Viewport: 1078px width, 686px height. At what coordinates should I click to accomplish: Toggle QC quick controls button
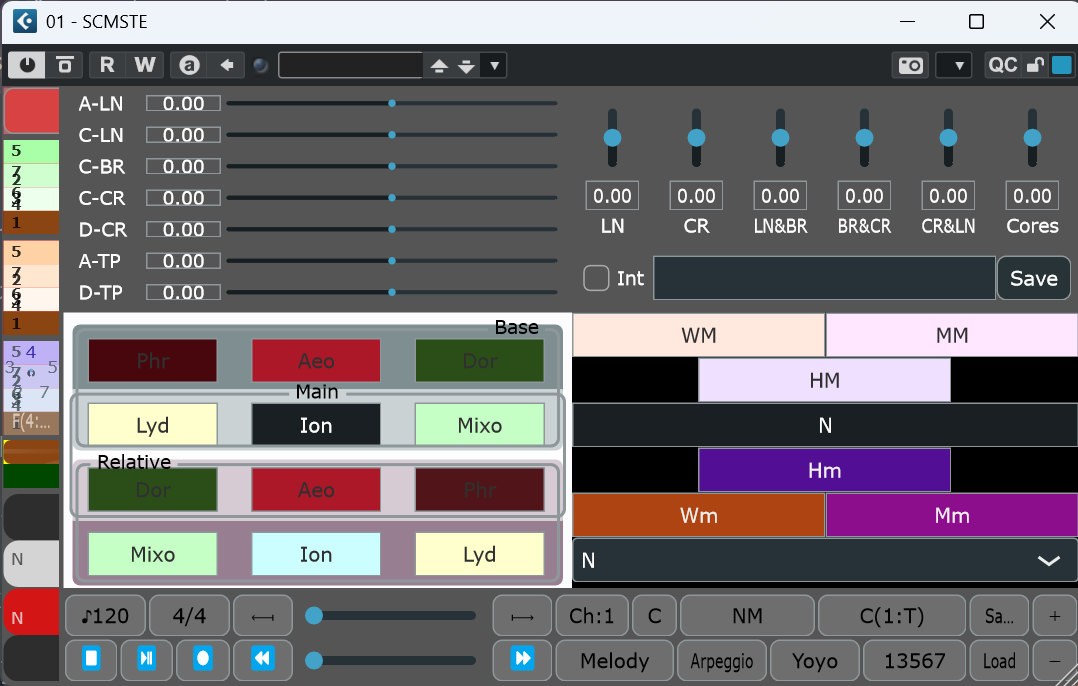point(1002,65)
